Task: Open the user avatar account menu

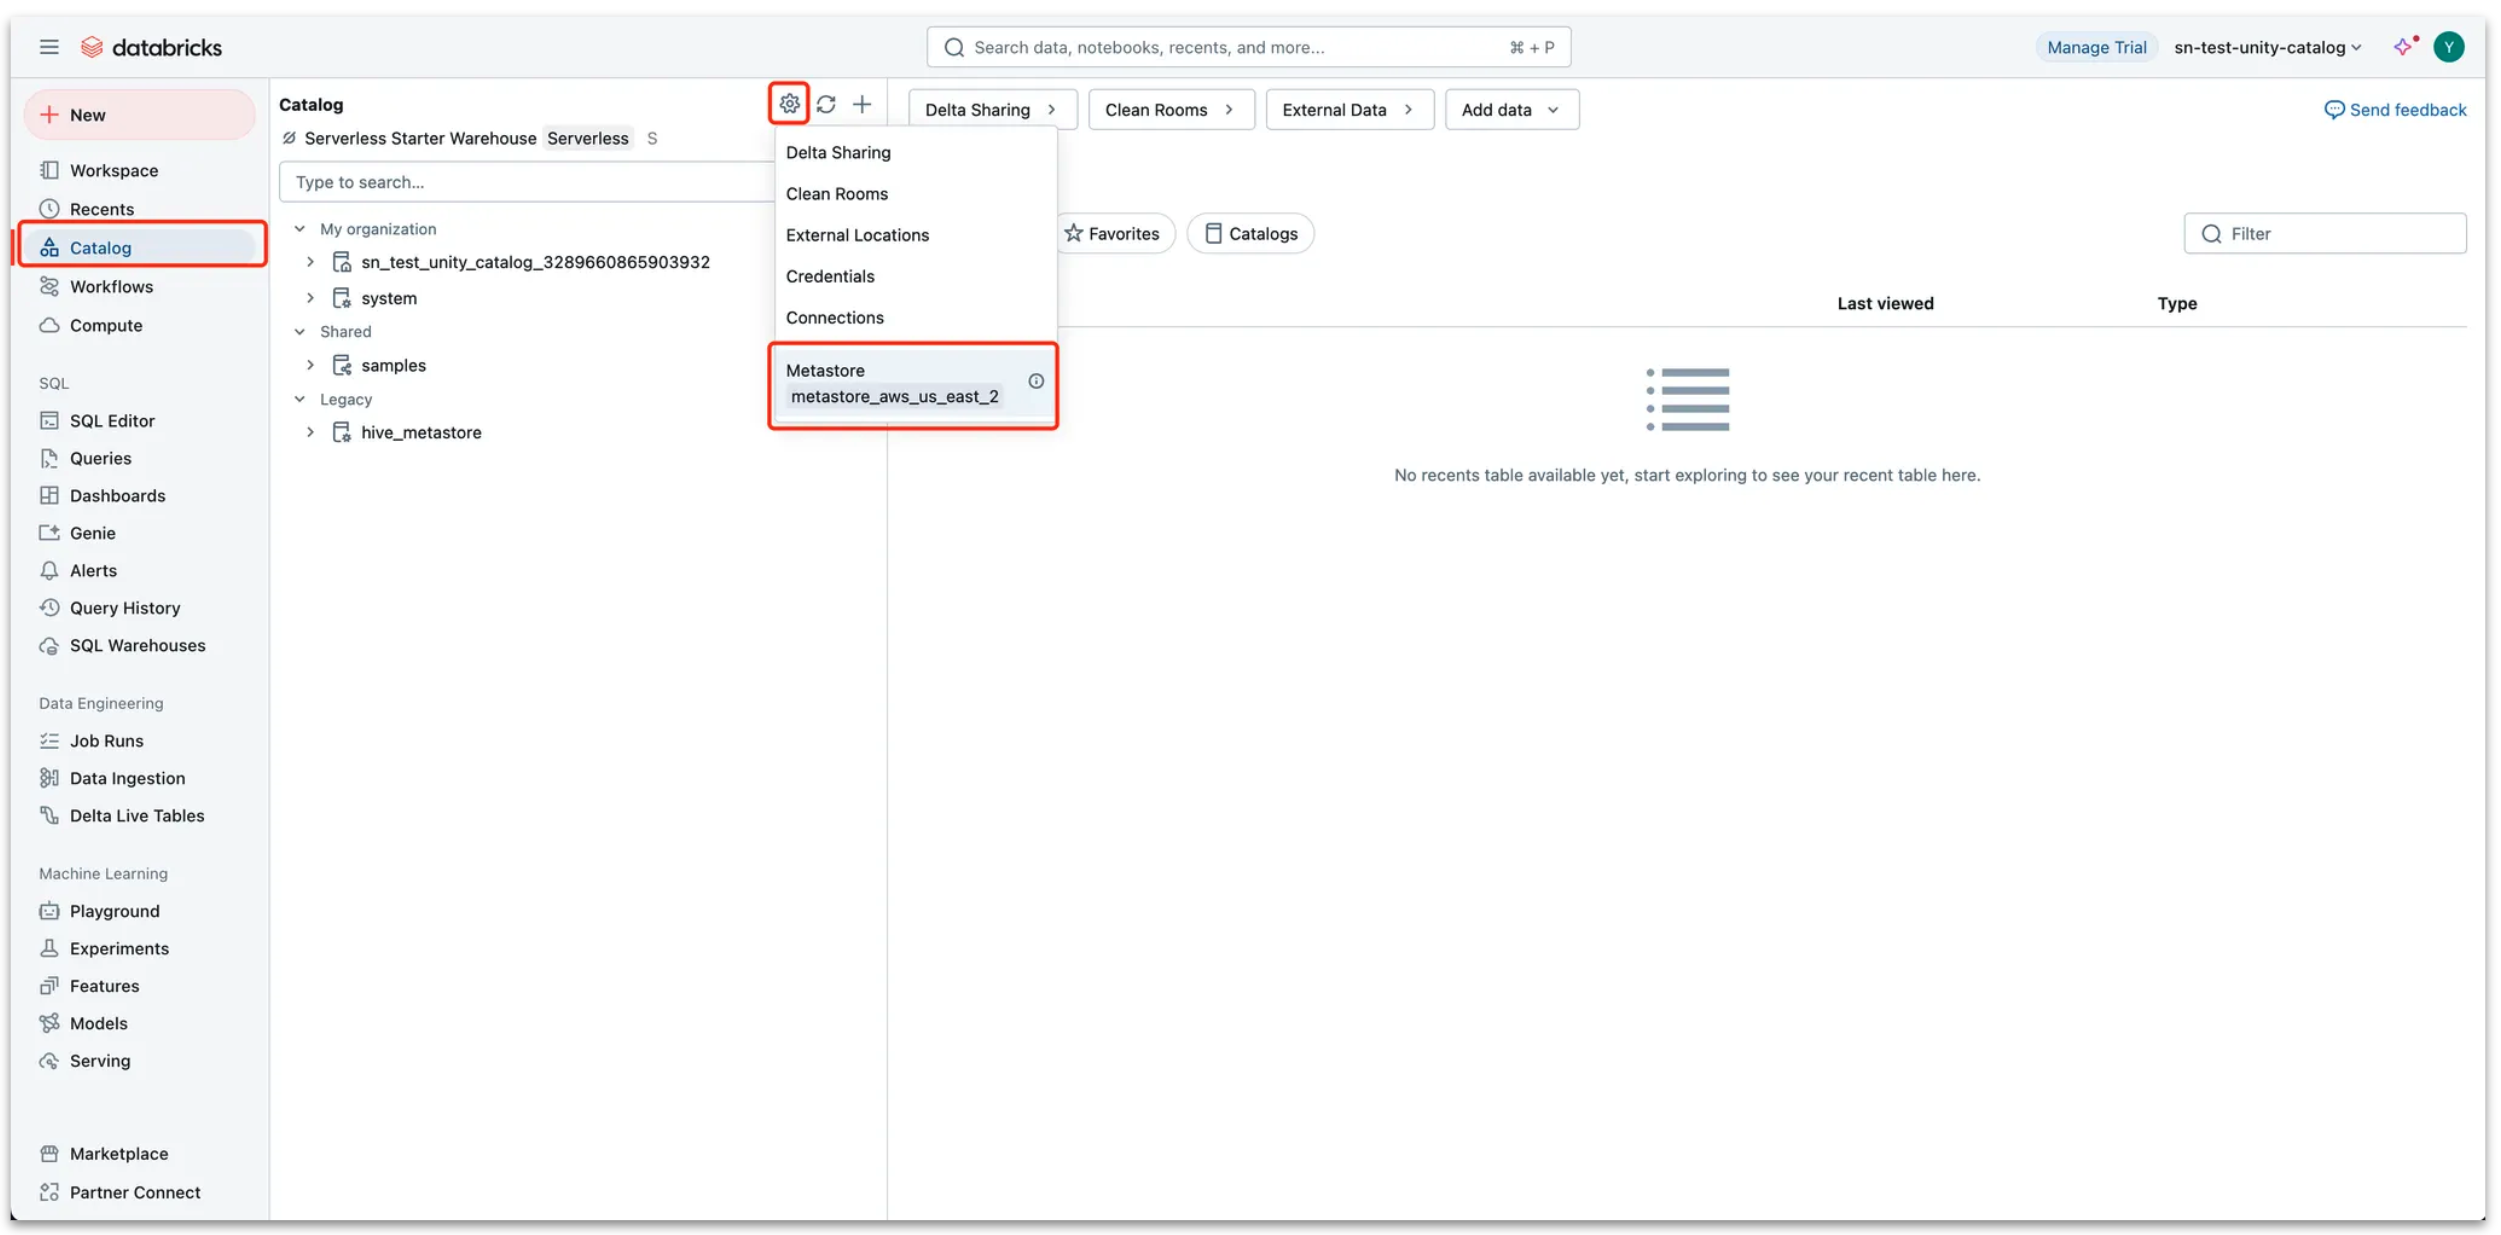Action: point(2447,47)
